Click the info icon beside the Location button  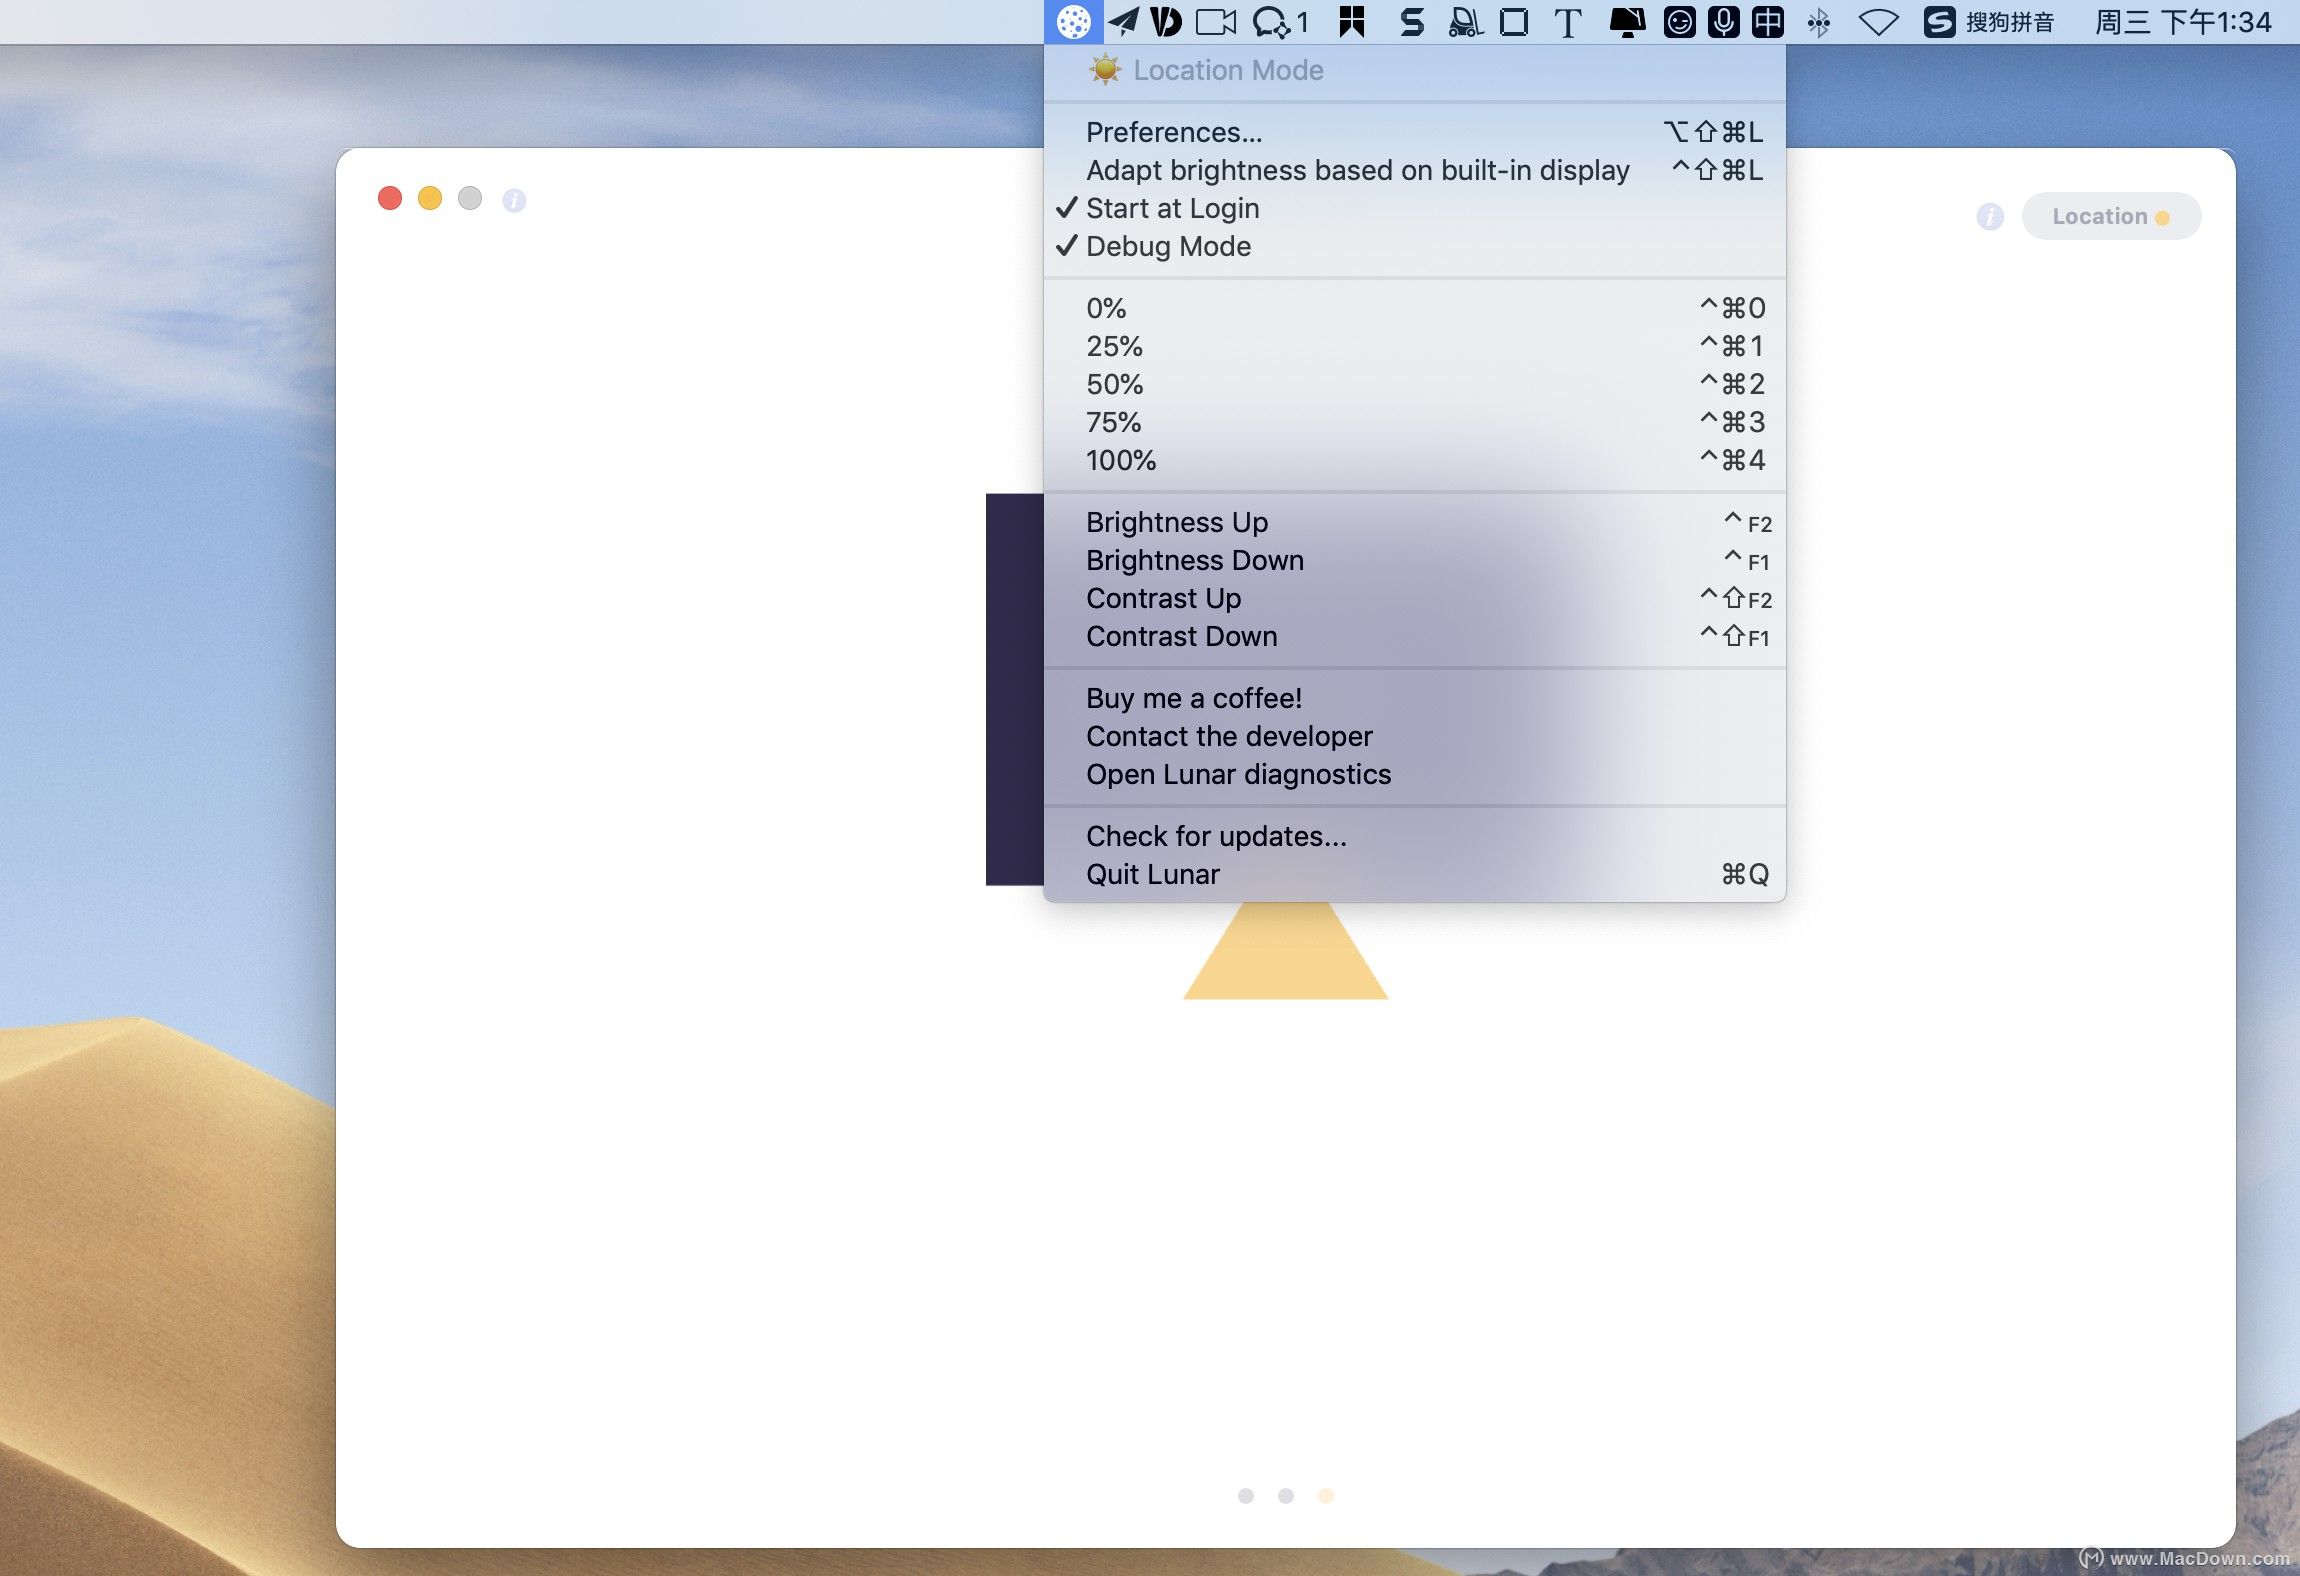[1990, 216]
